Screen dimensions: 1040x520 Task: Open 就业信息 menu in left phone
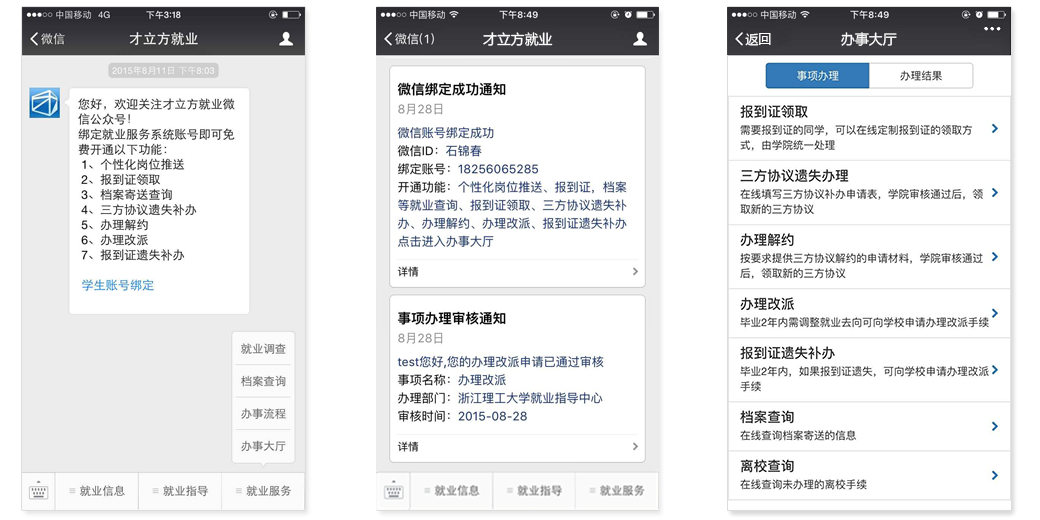[97, 491]
